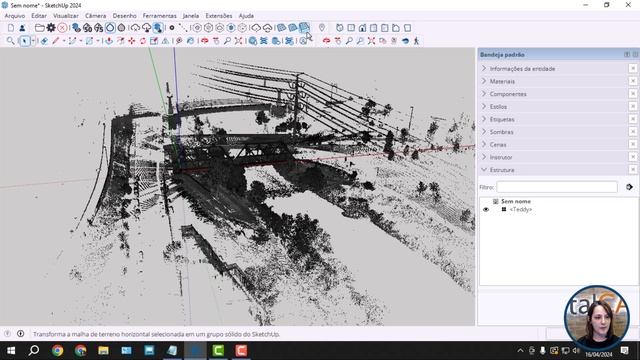Image resolution: width=640 pixels, height=360 pixels.
Task: Select the Rotate tool
Action: click(143, 41)
